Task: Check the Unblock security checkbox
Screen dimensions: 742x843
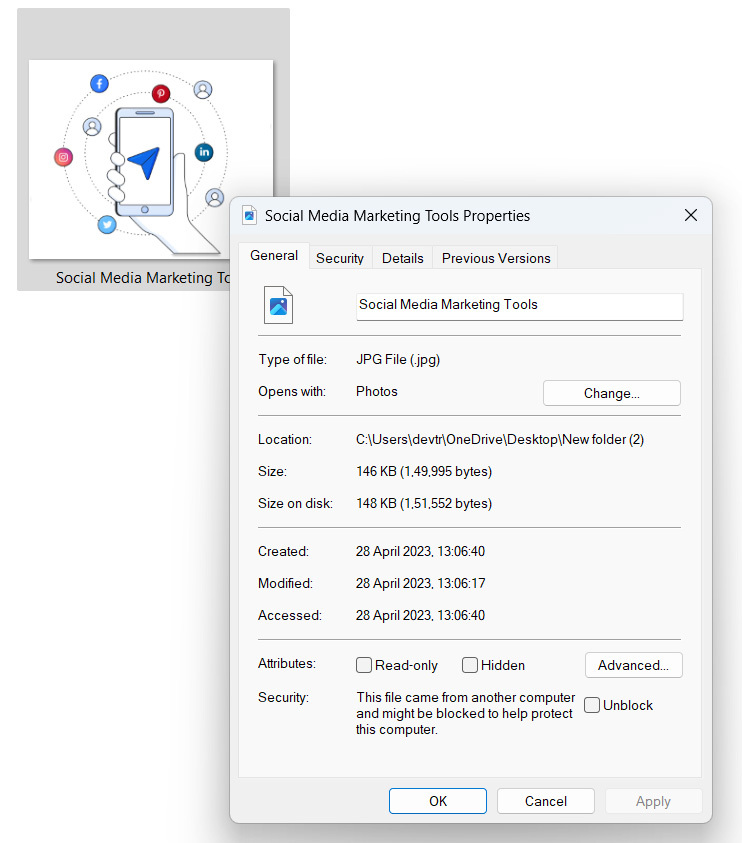Action: click(592, 705)
